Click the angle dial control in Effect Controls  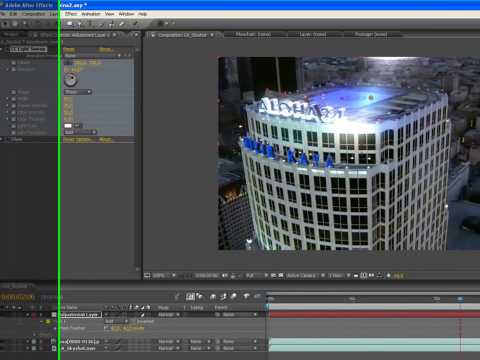point(70,80)
